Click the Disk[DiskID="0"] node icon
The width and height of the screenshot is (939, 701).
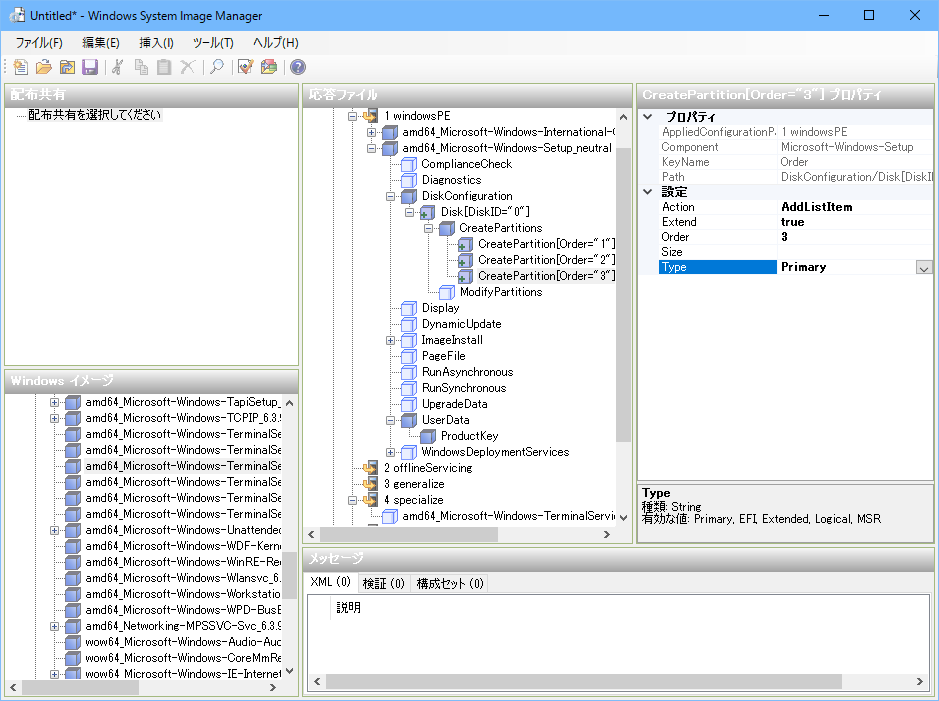point(428,212)
